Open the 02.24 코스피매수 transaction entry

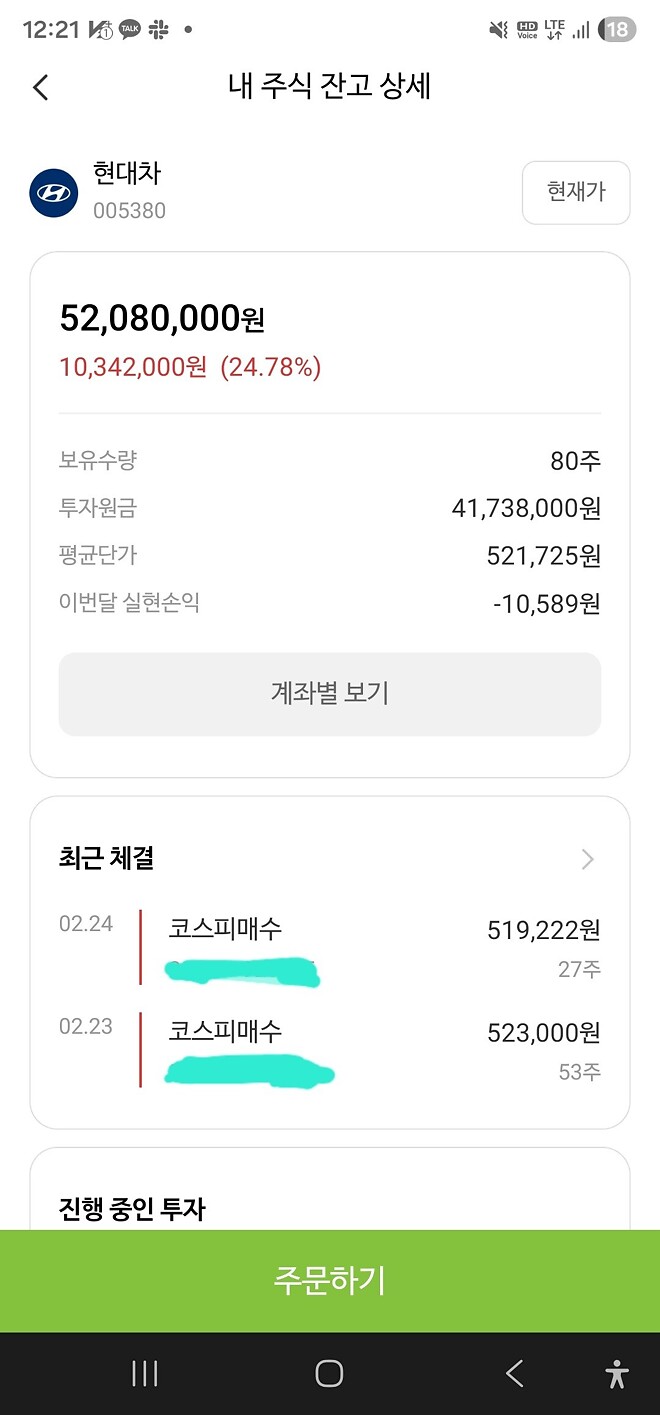pos(330,945)
